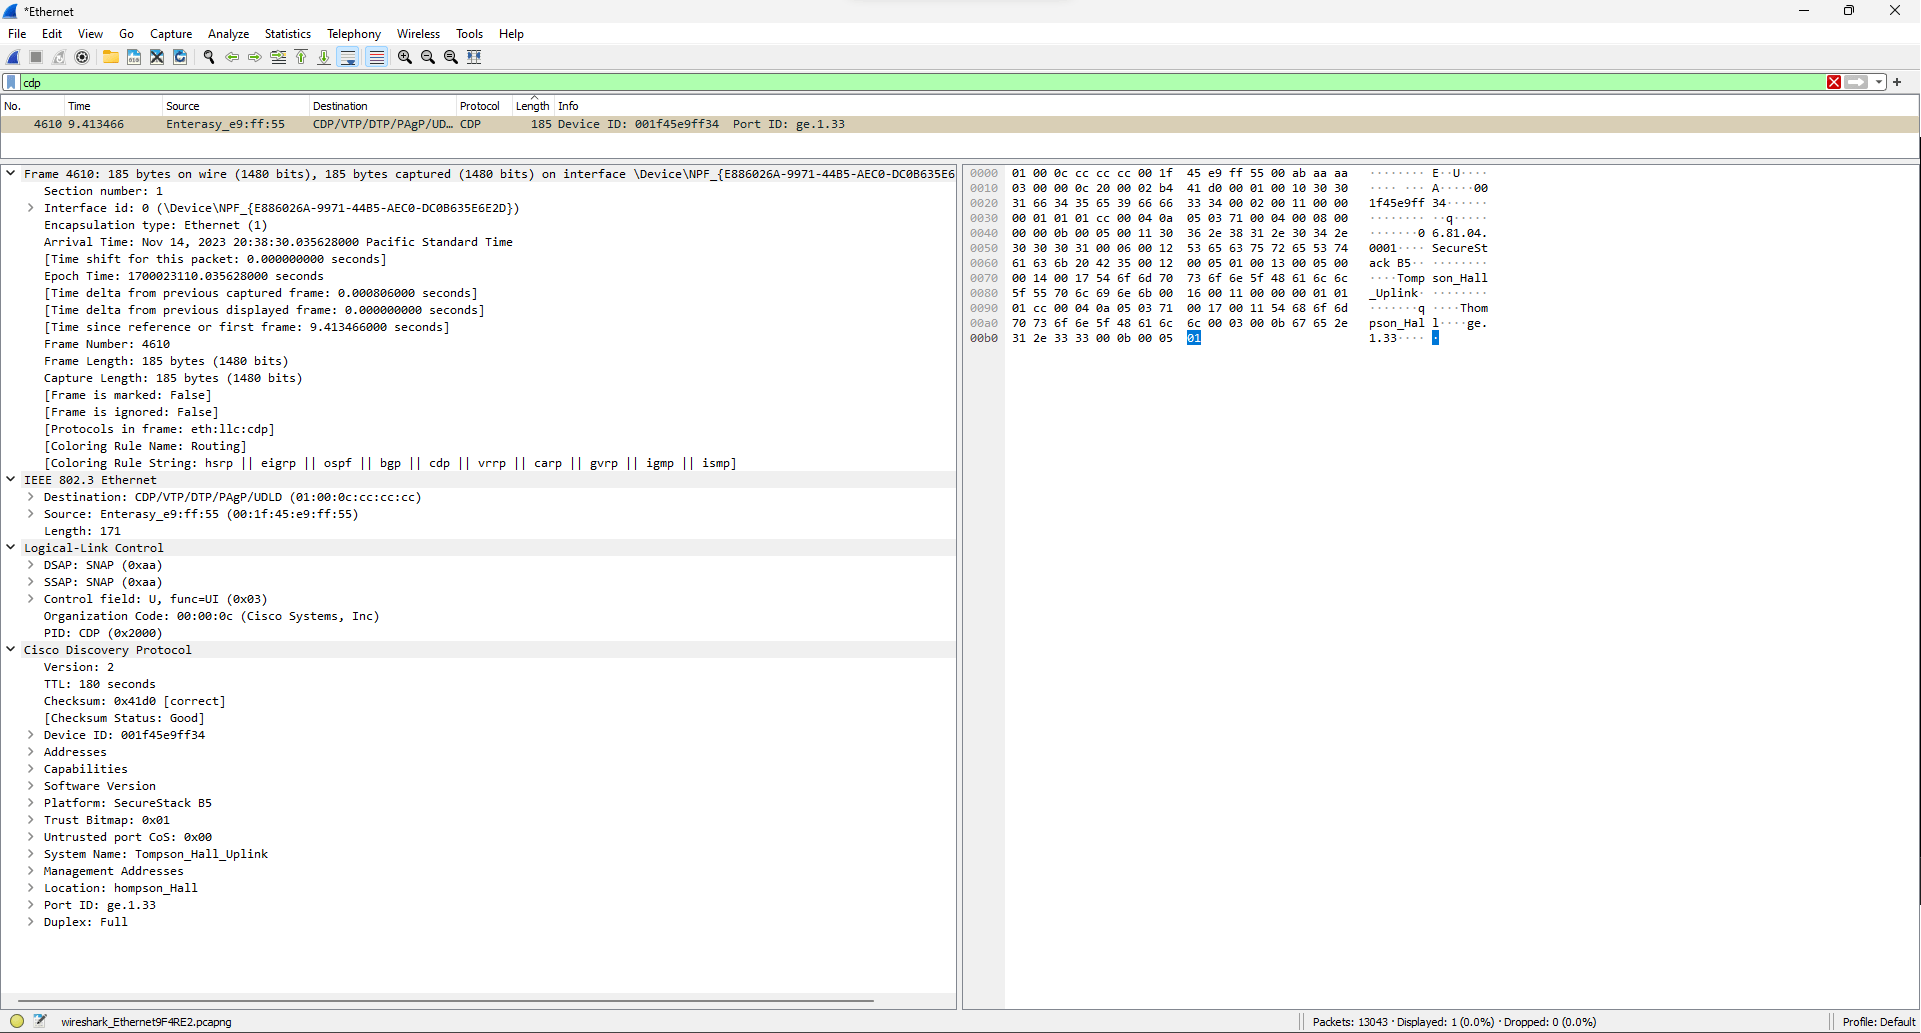The height and width of the screenshot is (1033, 1921).
Task: Apply the display filter arrow
Action: pyautogui.click(x=1857, y=82)
